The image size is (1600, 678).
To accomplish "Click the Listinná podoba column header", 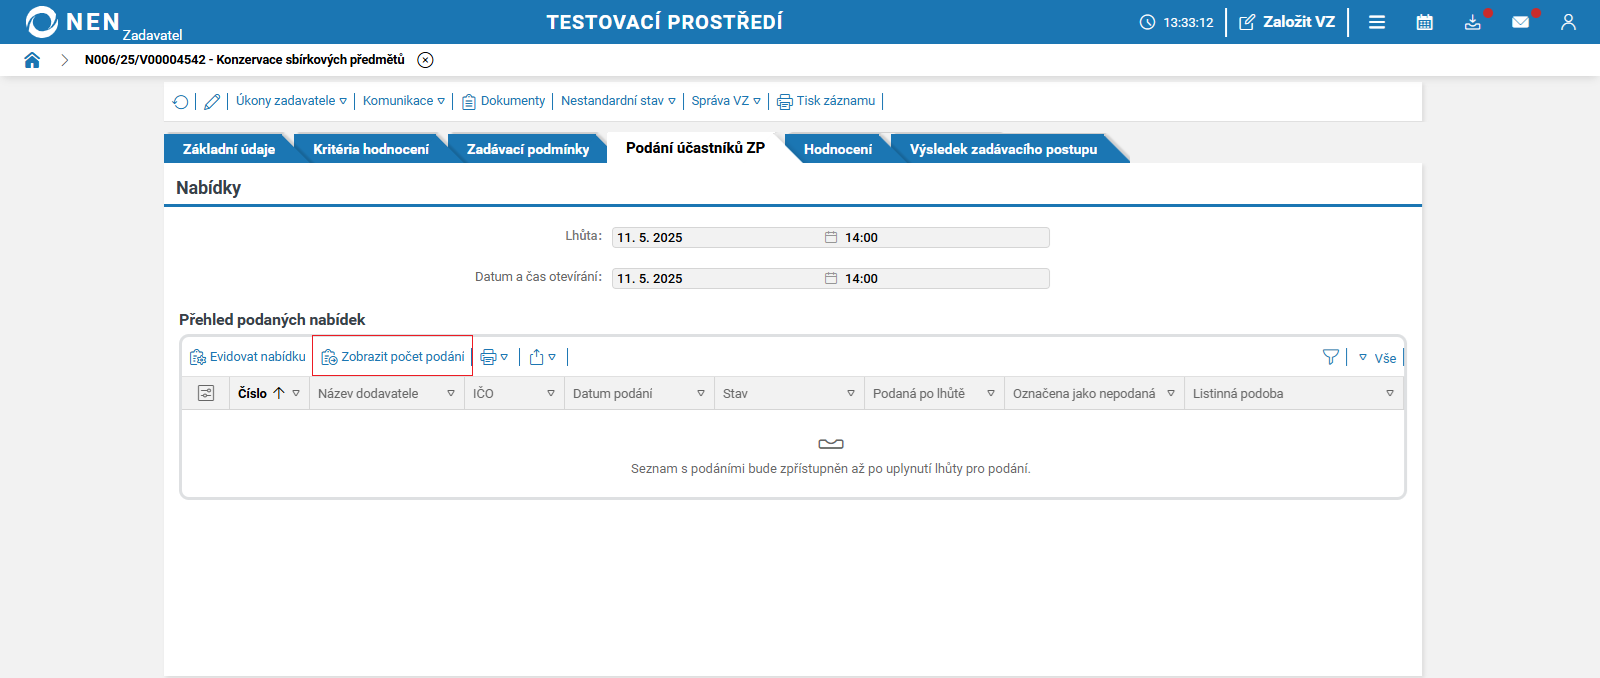I will pyautogui.click(x=1238, y=394).
